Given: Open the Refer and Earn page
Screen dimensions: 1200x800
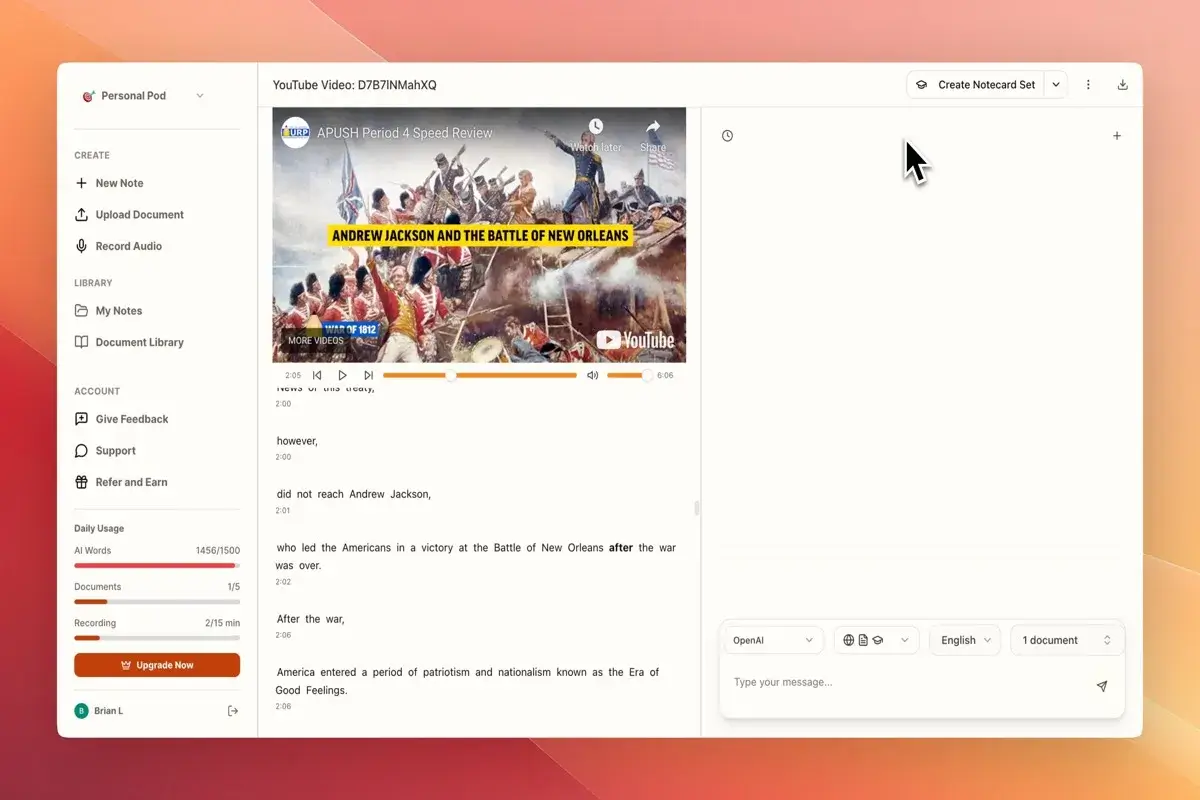Looking at the screenshot, I should 131,482.
